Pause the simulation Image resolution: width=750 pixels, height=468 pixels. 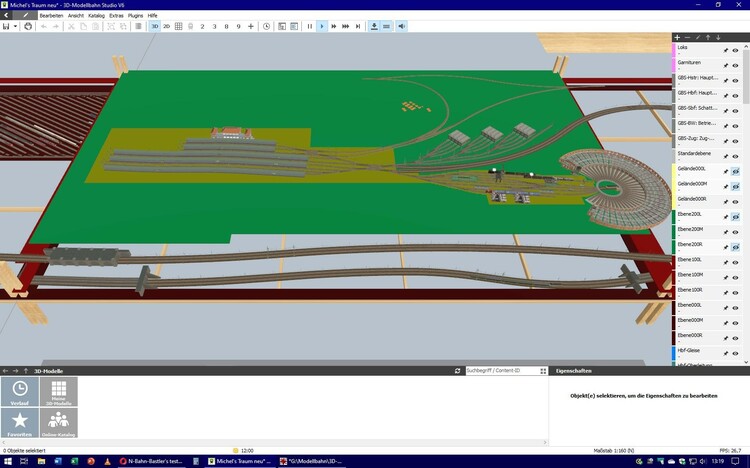coord(309,26)
